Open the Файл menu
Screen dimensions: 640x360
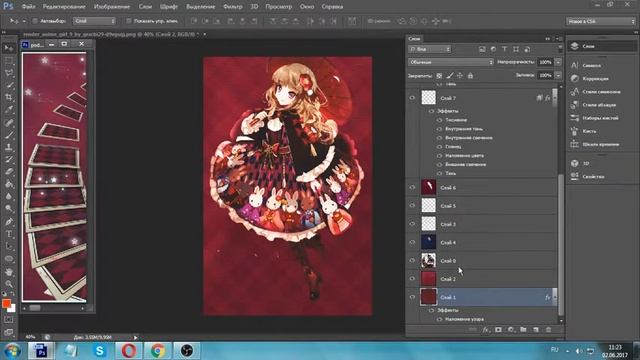tap(28, 7)
